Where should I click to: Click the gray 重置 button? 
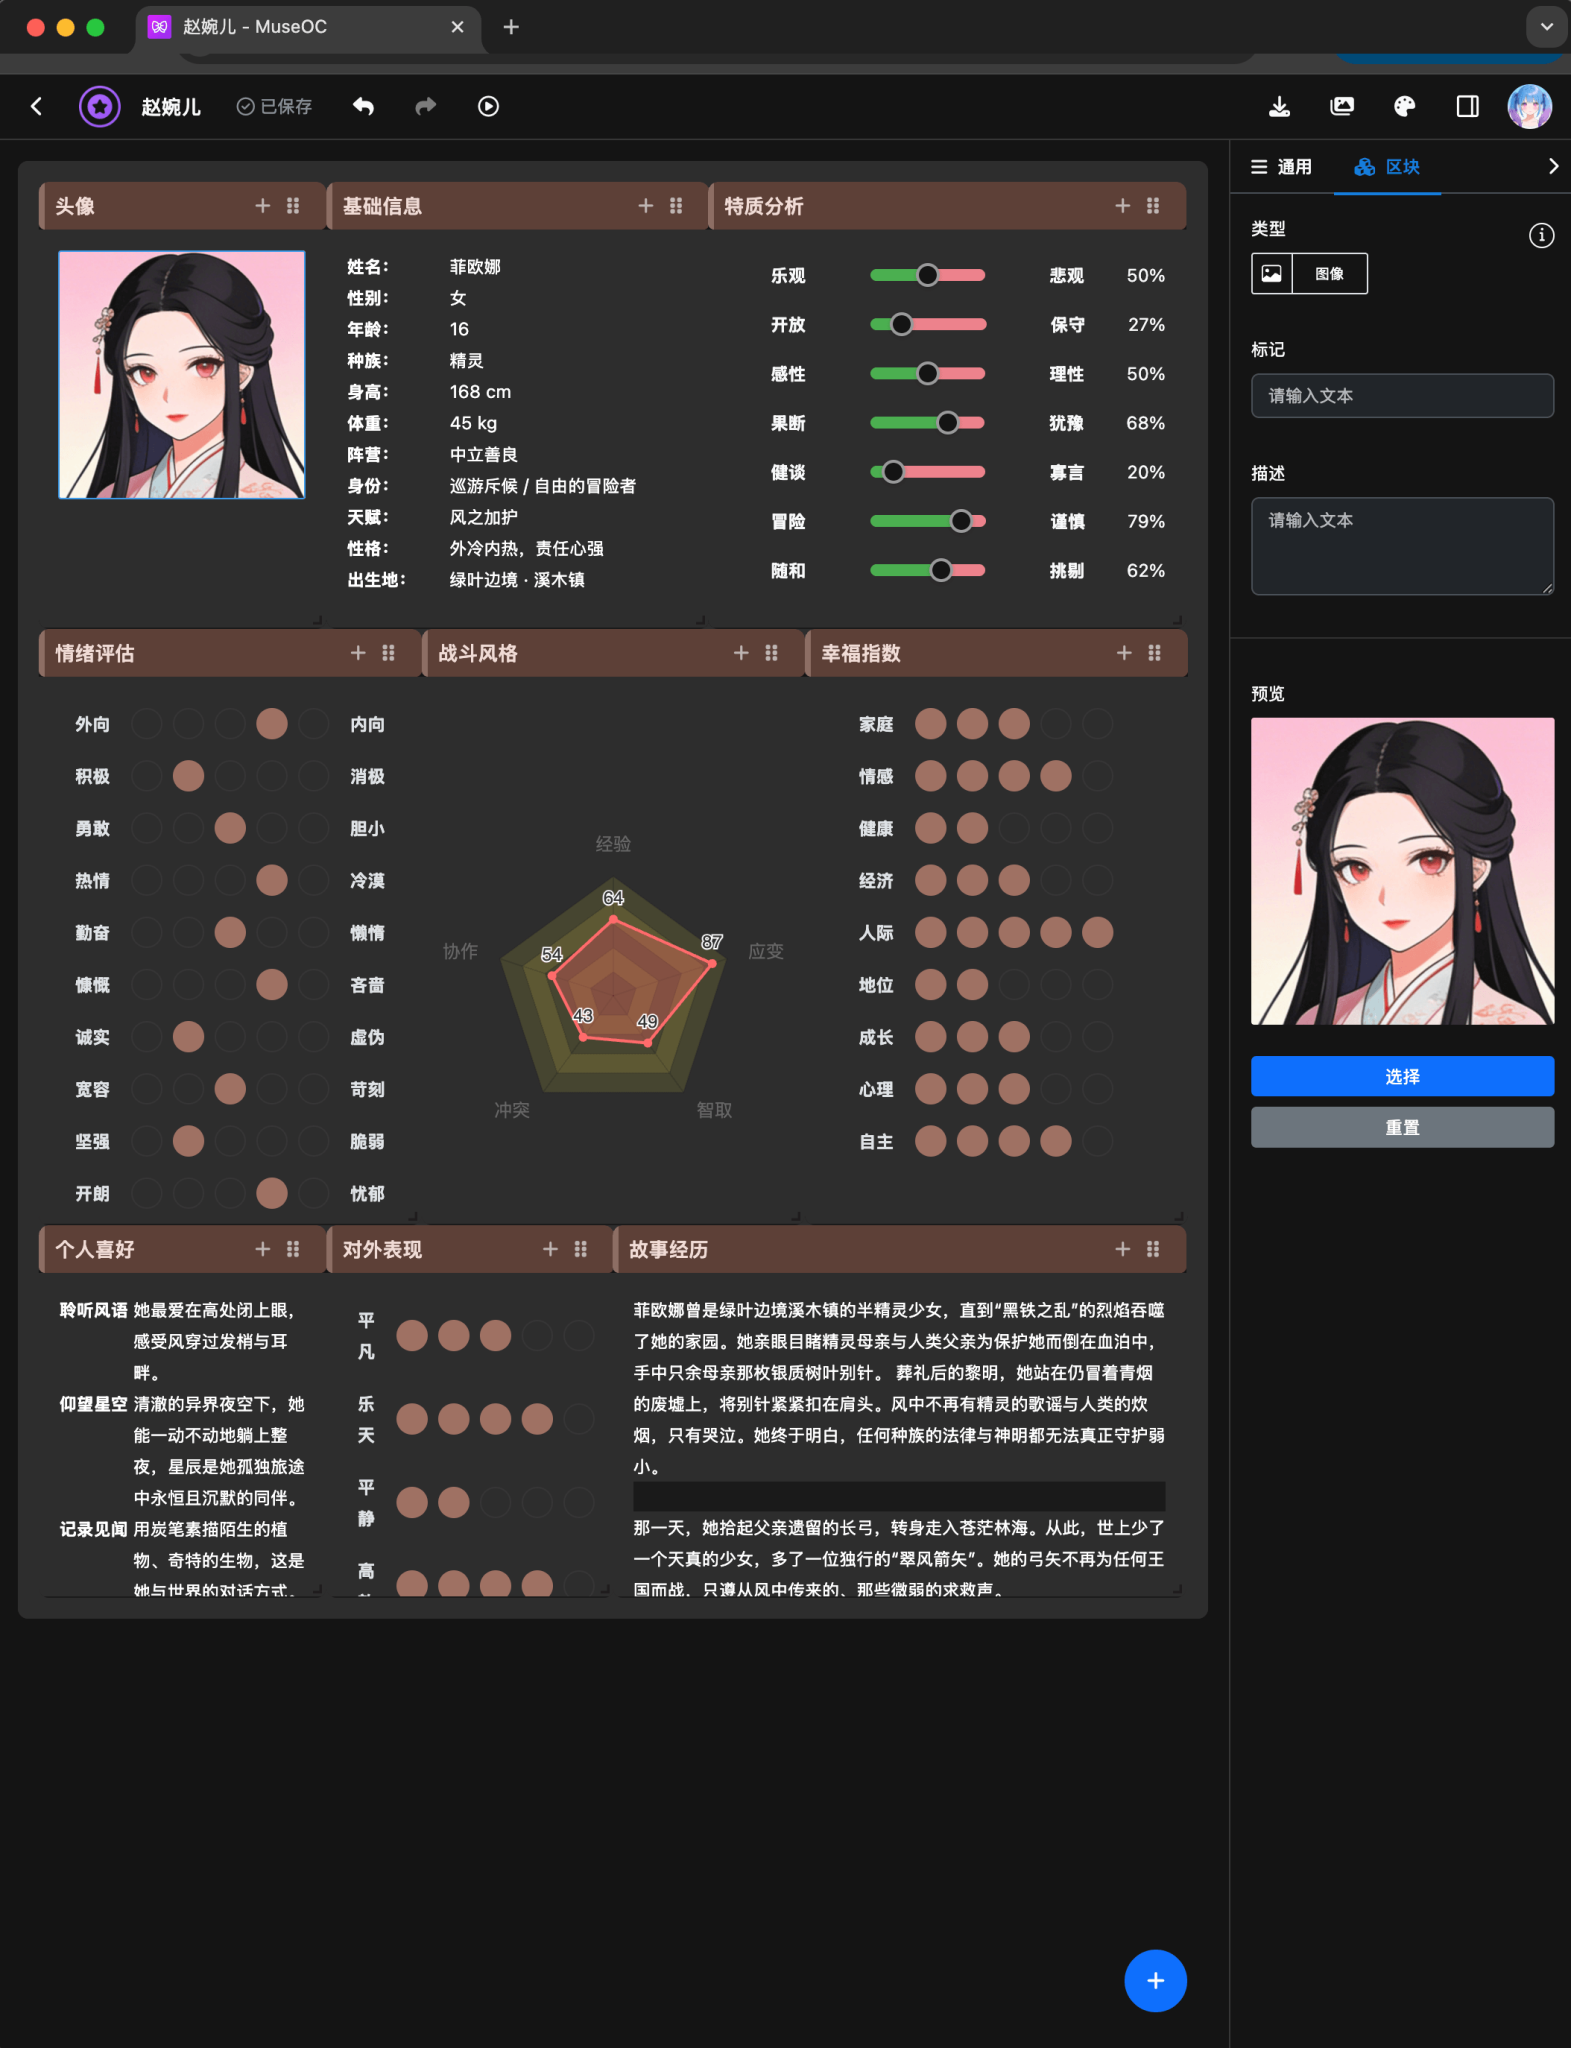pos(1402,1127)
